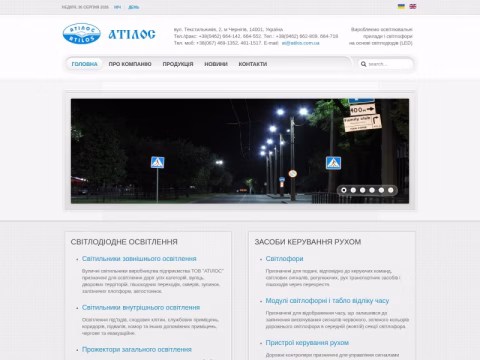Open the КОНТАКТИ menu item
Image resolution: width=480 pixels, height=360 pixels.
point(253,64)
